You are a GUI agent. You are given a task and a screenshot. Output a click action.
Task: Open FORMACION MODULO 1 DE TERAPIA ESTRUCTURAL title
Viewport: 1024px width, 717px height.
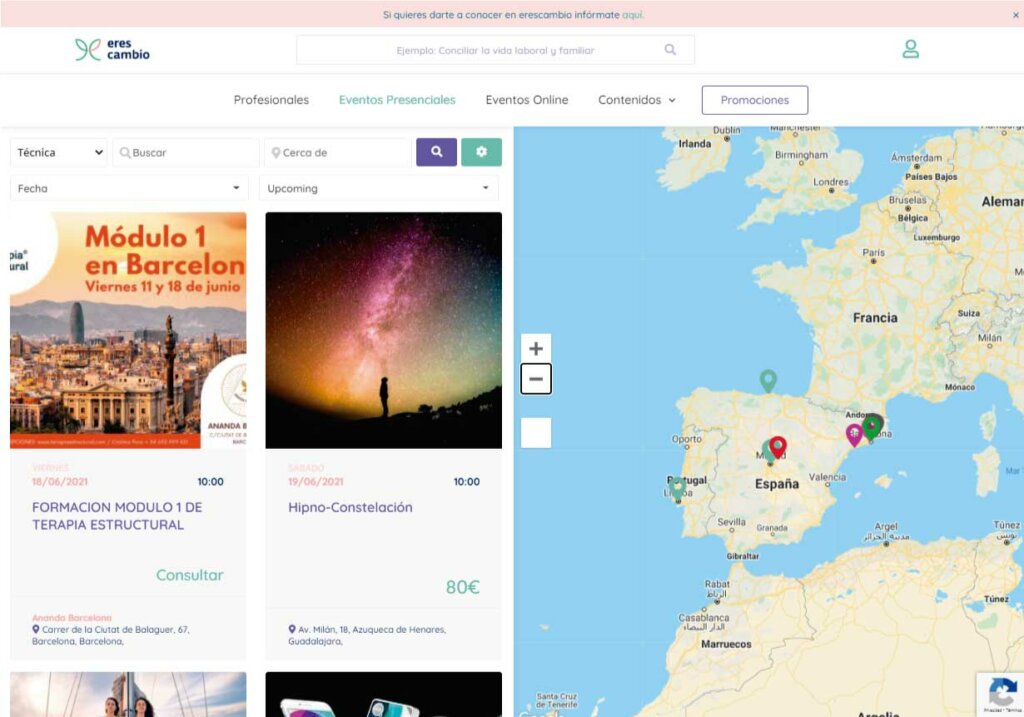pos(117,516)
